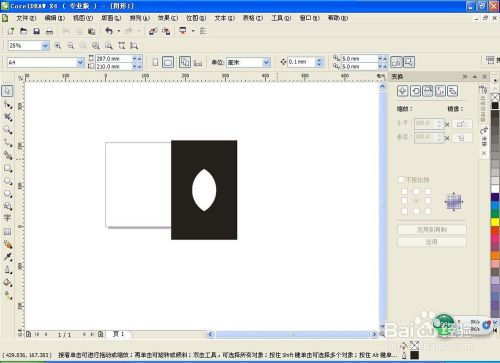Adjust the 0.1 mm nudge offset spinner
The width and height of the screenshot is (500, 363).
[x=319, y=62]
